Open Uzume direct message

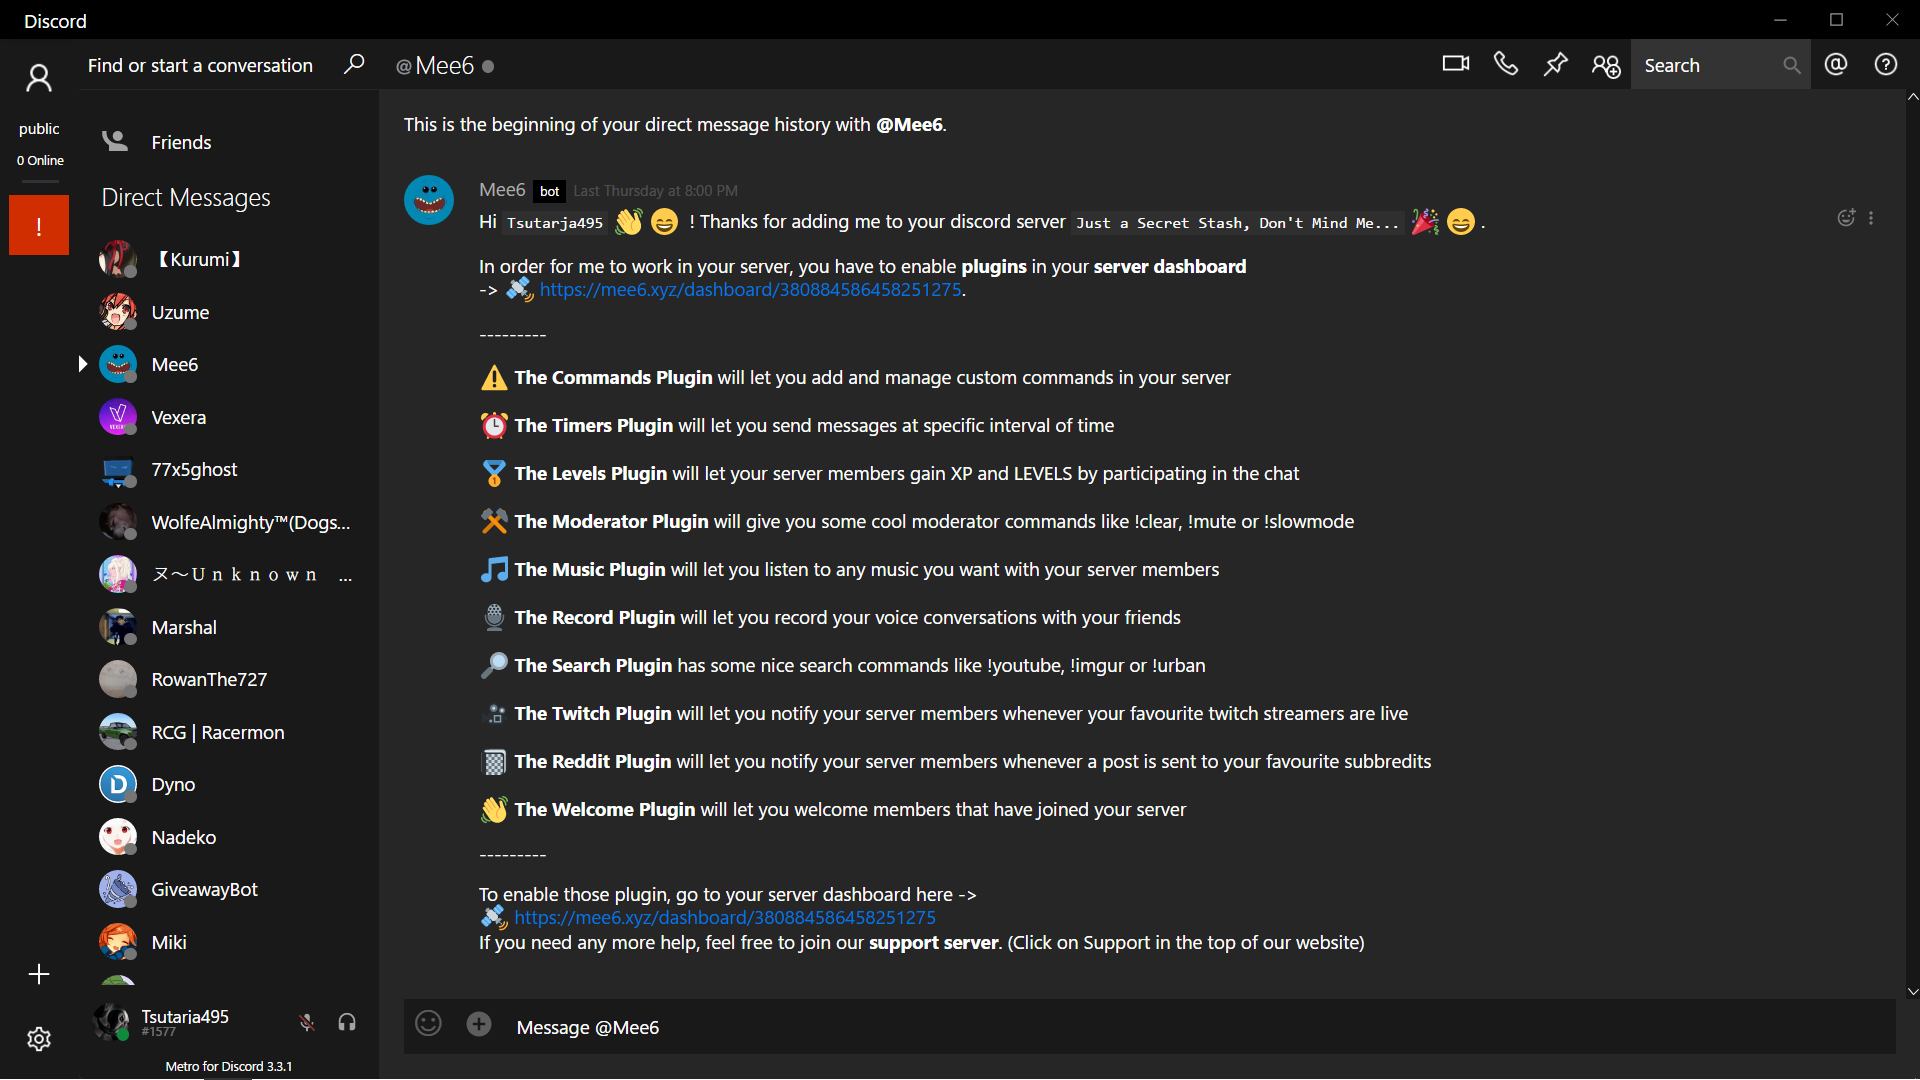(229, 312)
